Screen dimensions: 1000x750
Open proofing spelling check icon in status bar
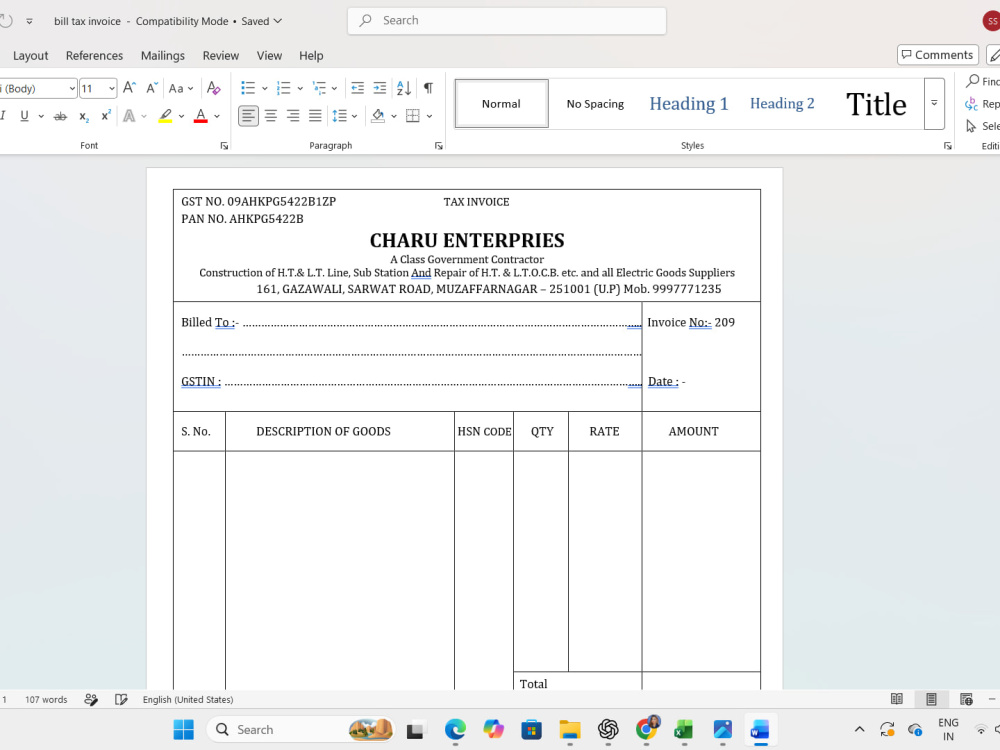(121, 700)
